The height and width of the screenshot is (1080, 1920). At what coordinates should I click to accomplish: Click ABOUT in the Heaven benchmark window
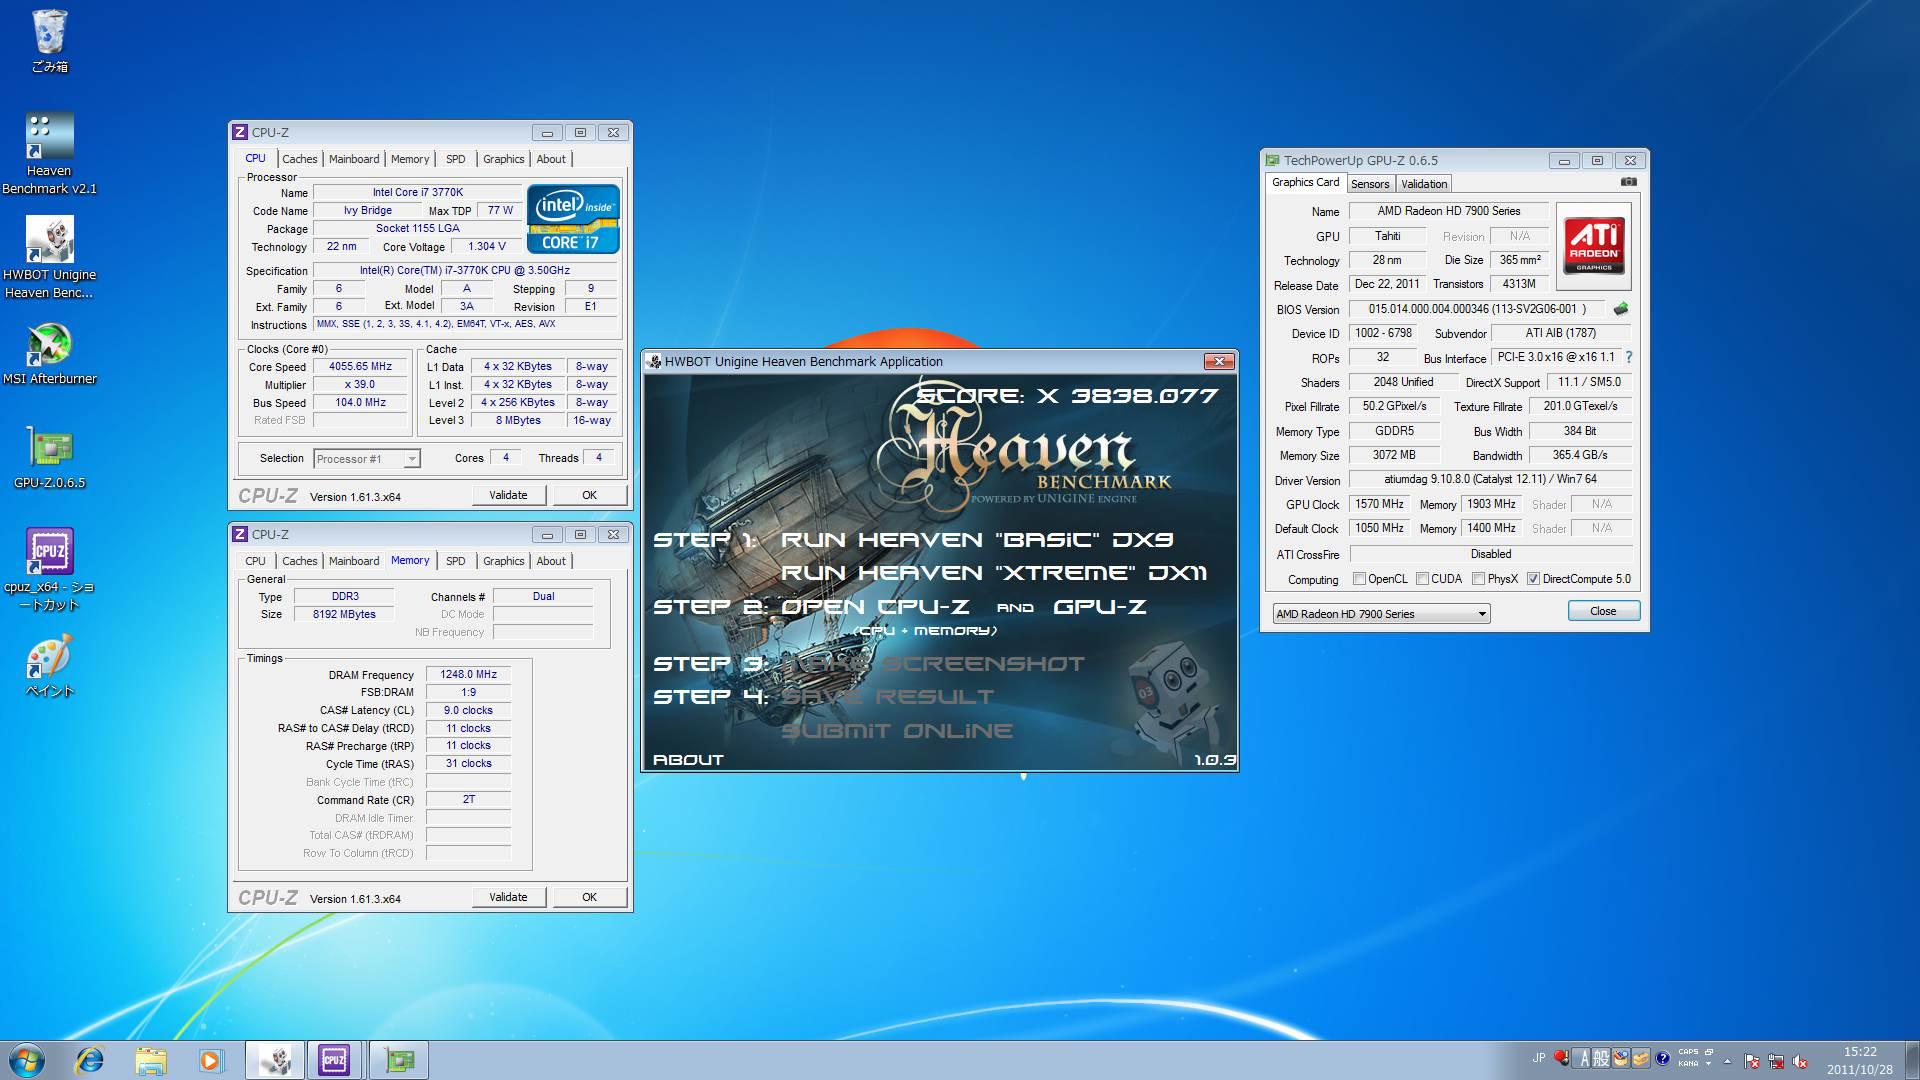688,760
